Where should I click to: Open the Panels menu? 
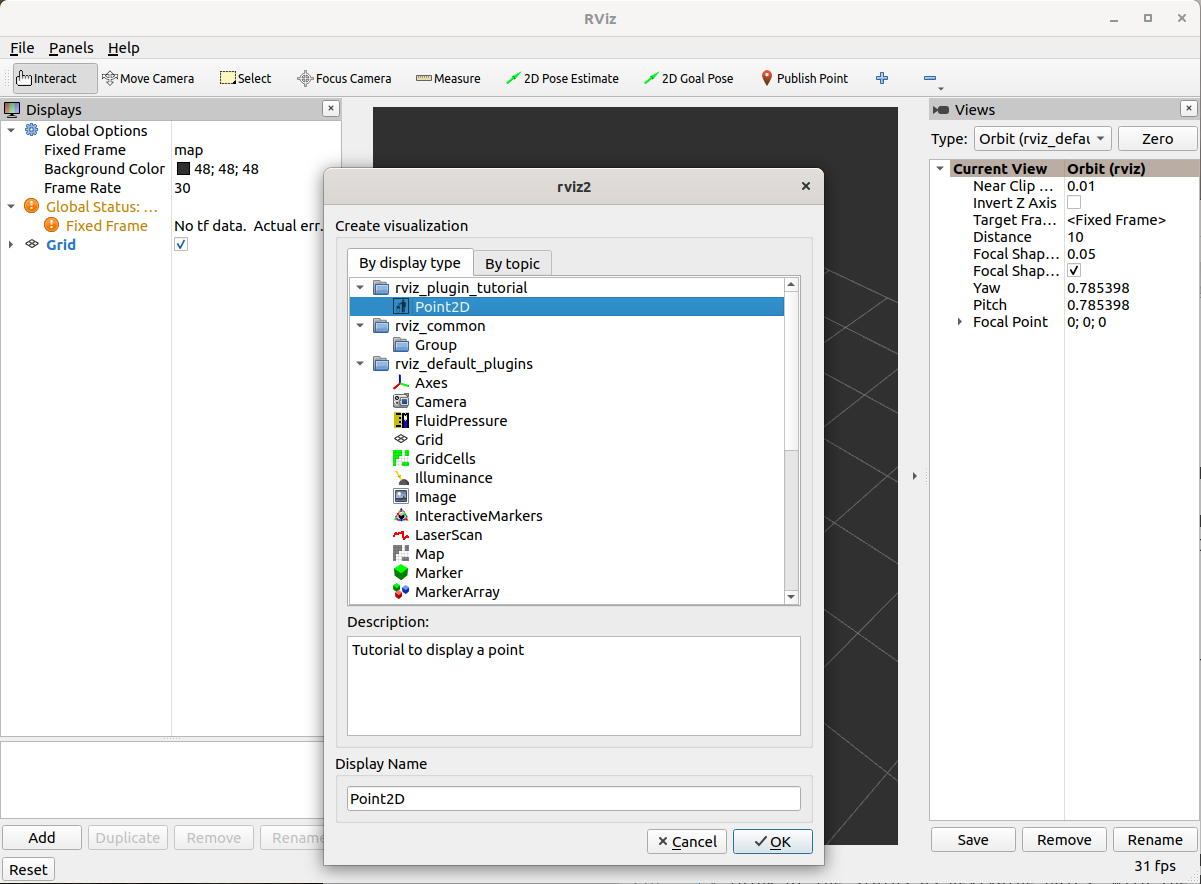(70, 47)
